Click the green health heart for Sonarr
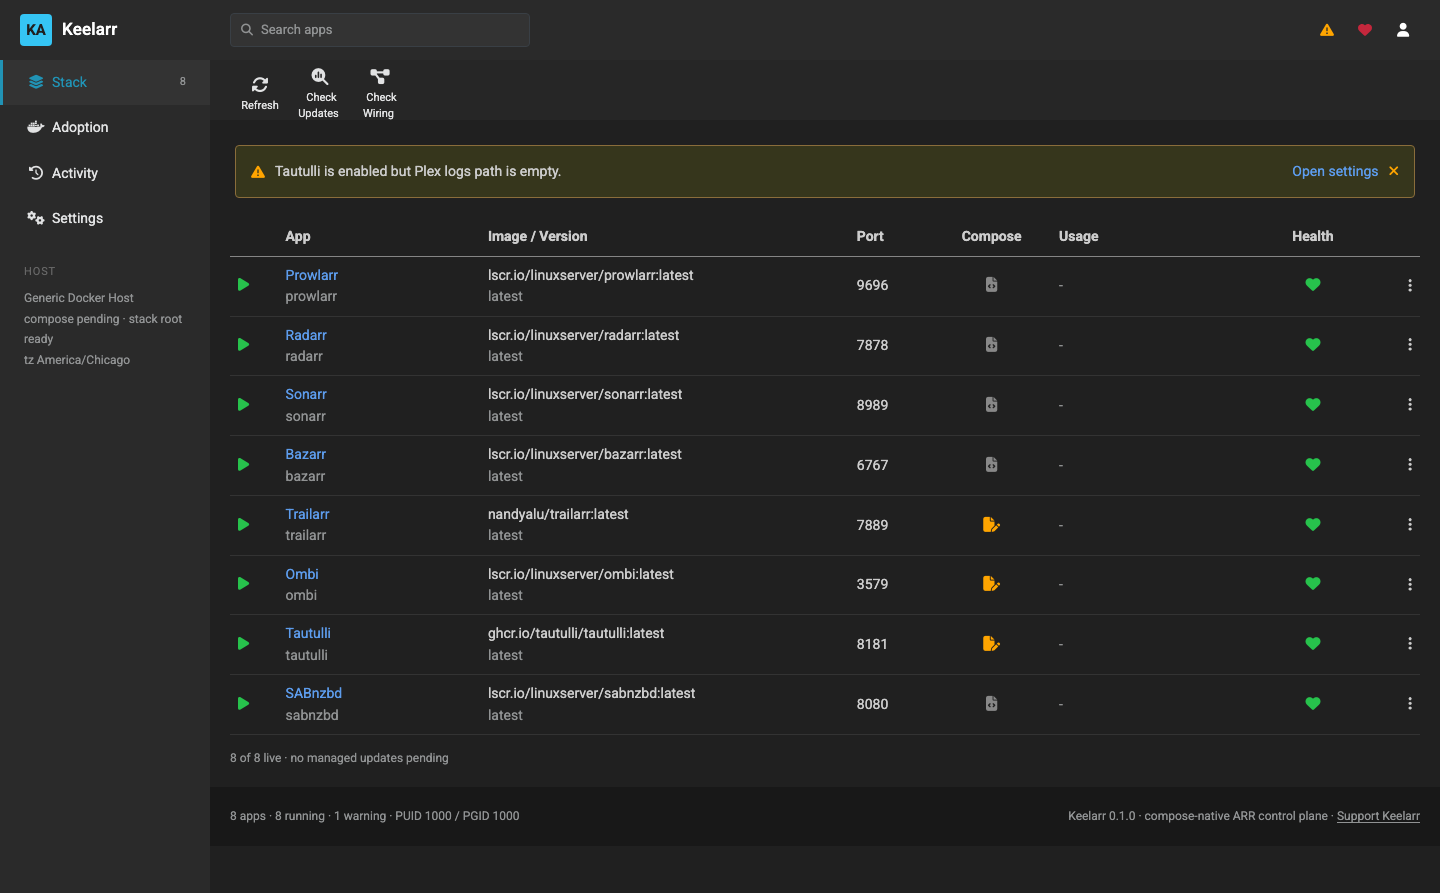This screenshot has height=893, width=1440. coord(1313,405)
